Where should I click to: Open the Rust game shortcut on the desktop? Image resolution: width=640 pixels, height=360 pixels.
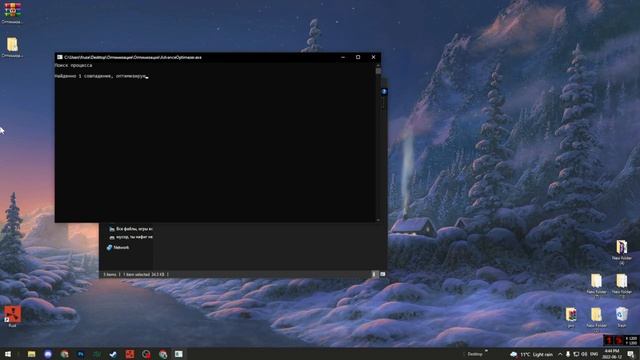12,314
